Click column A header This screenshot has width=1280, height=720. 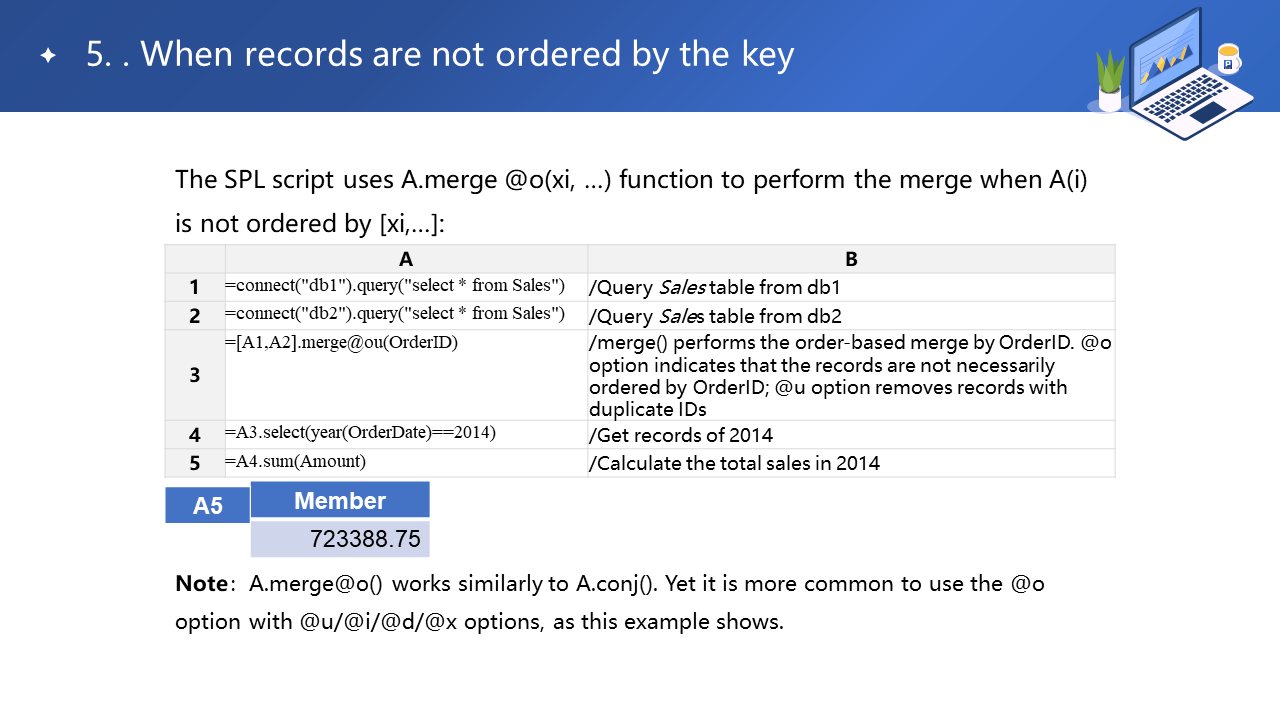coord(406,259)
